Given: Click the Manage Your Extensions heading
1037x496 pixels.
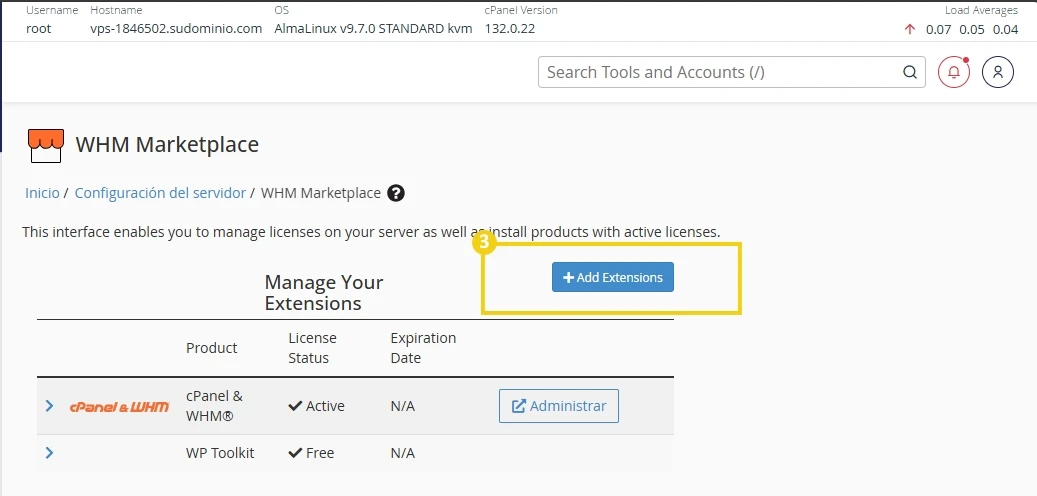Looking at the screenshot, I should click(323, 292).
